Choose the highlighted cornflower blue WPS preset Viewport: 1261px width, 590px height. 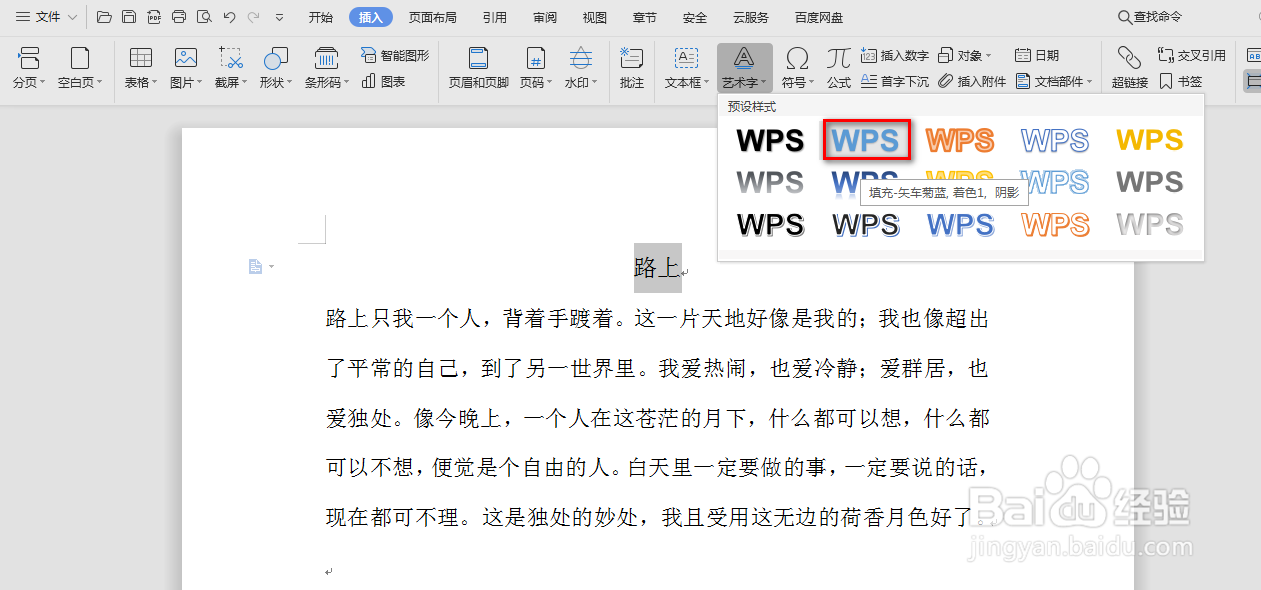tap(867, 140)
